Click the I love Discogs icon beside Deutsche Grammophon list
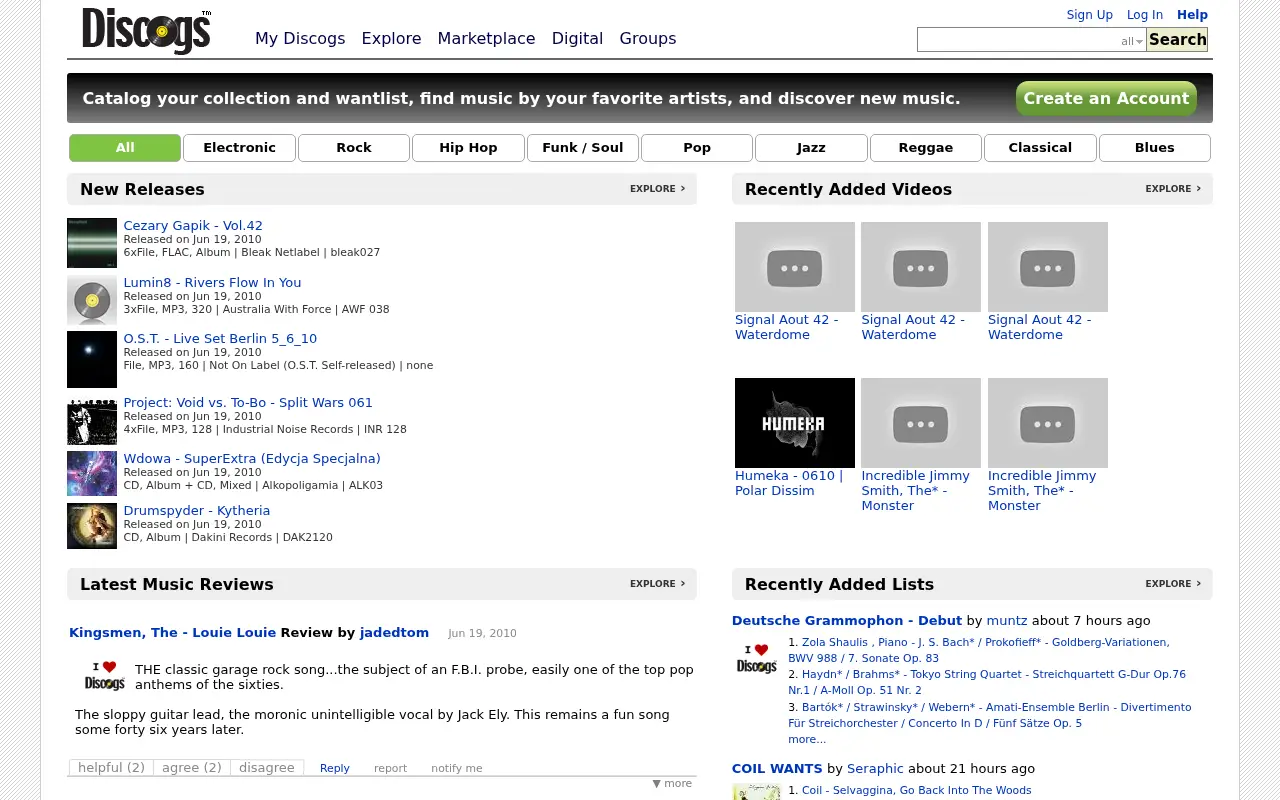 [757, 658]
